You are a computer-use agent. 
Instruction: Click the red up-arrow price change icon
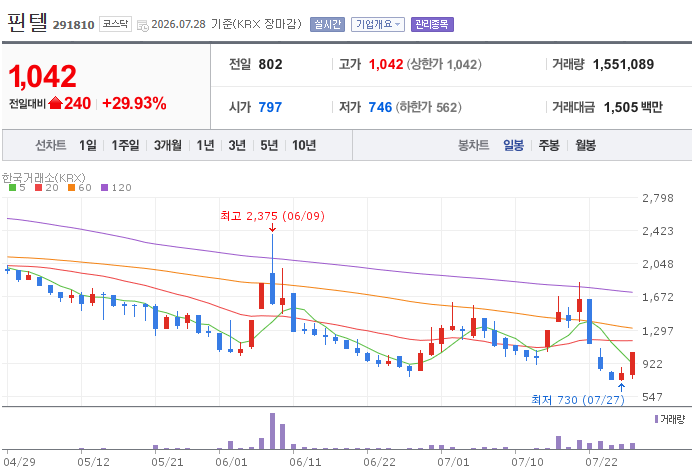click(56, 103)
